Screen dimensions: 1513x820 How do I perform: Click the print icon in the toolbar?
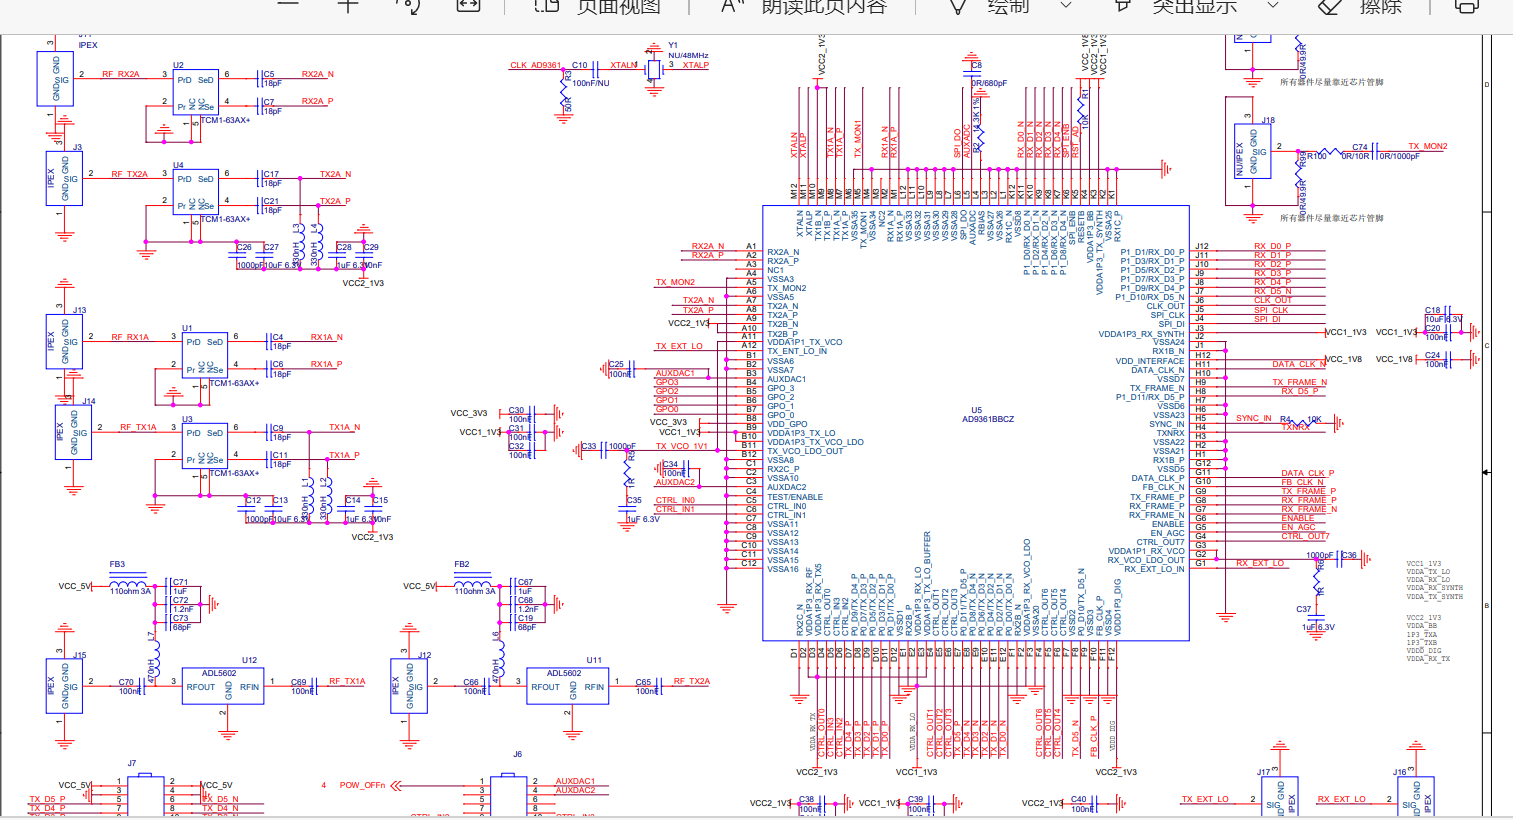(x=1467, y=5)
